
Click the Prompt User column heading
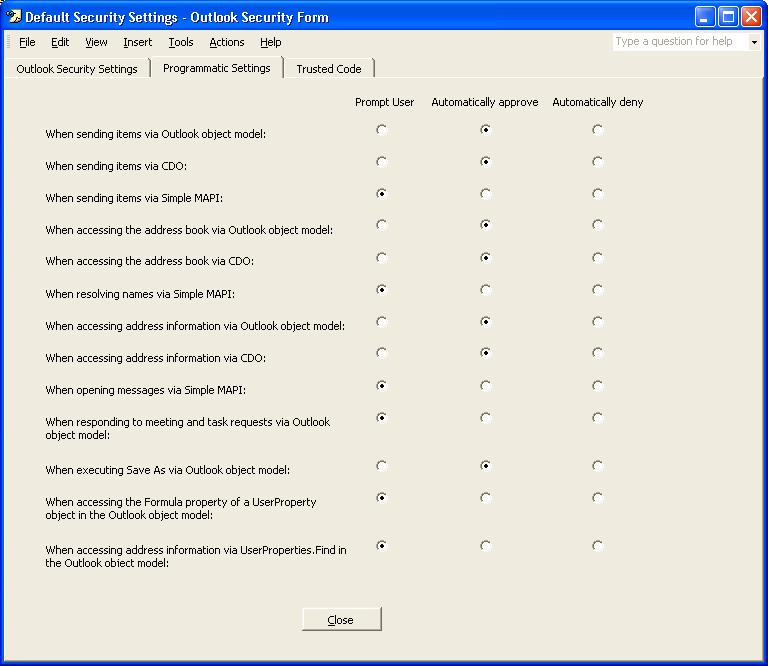click(x=384, y=102)
